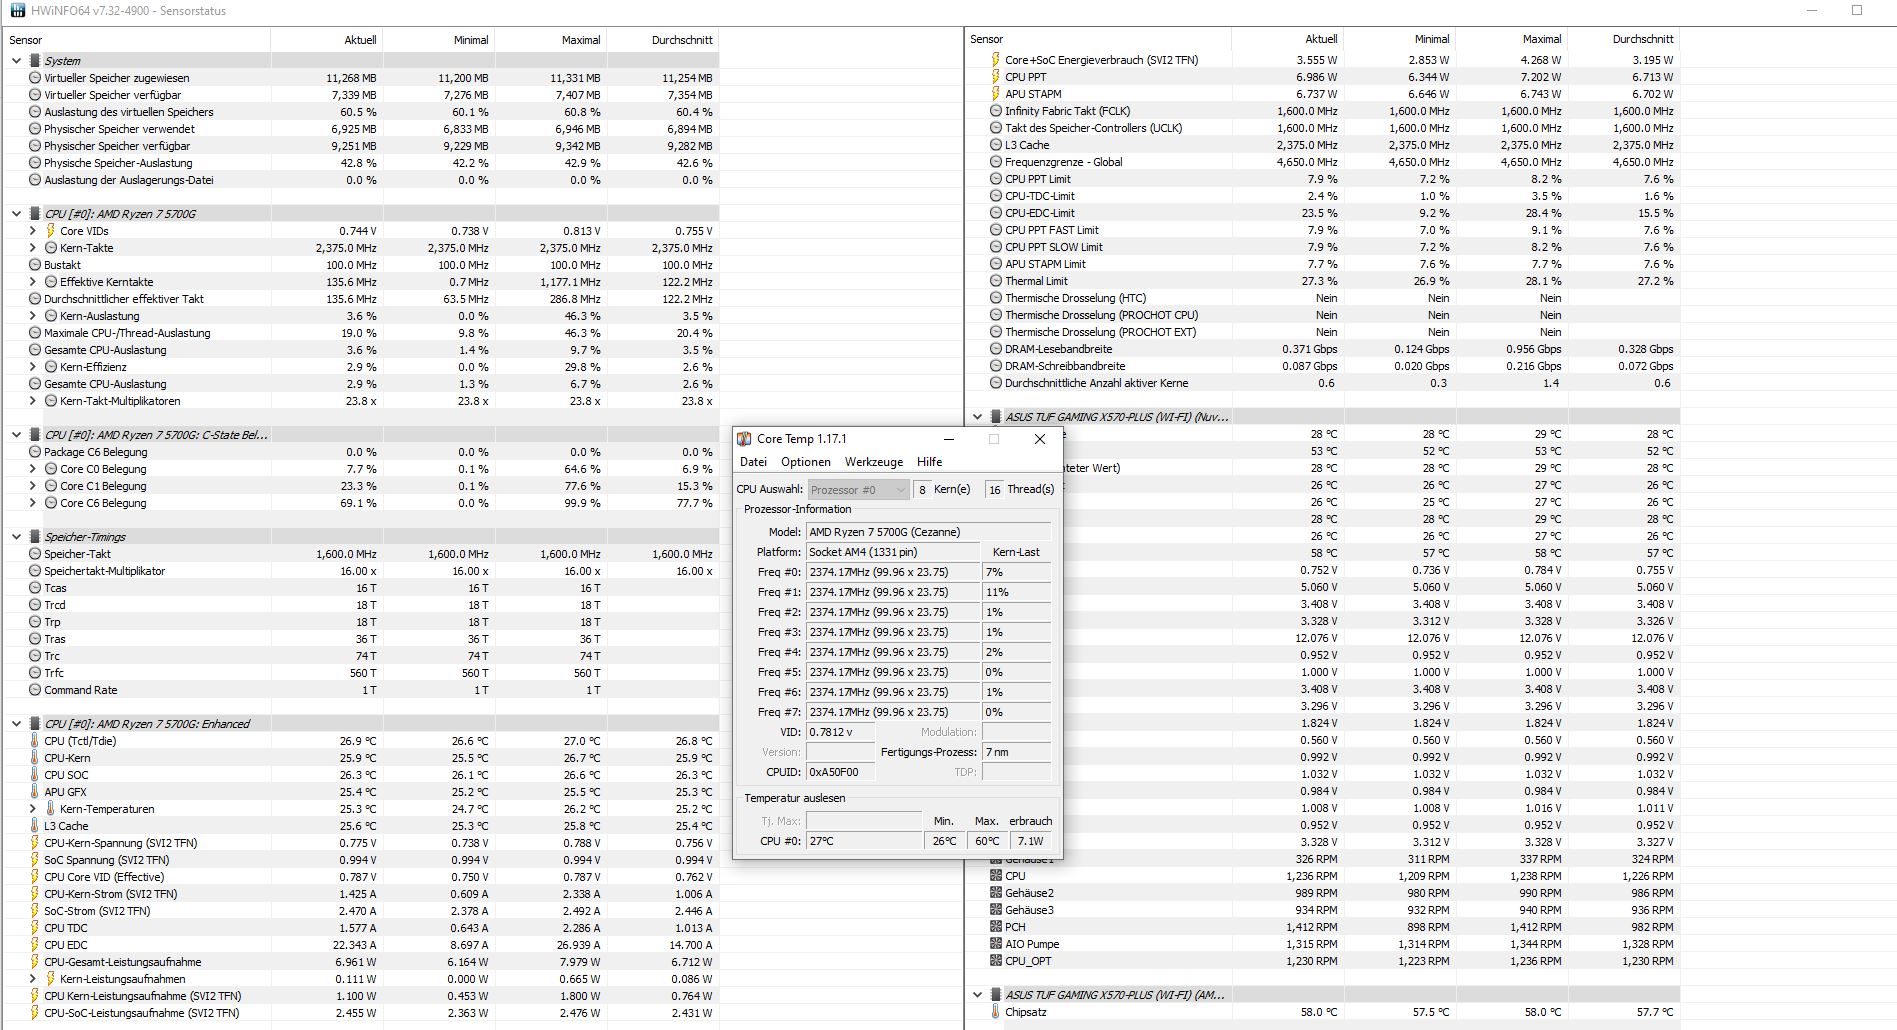Expand the Kern-Takte row

[33, 248]
